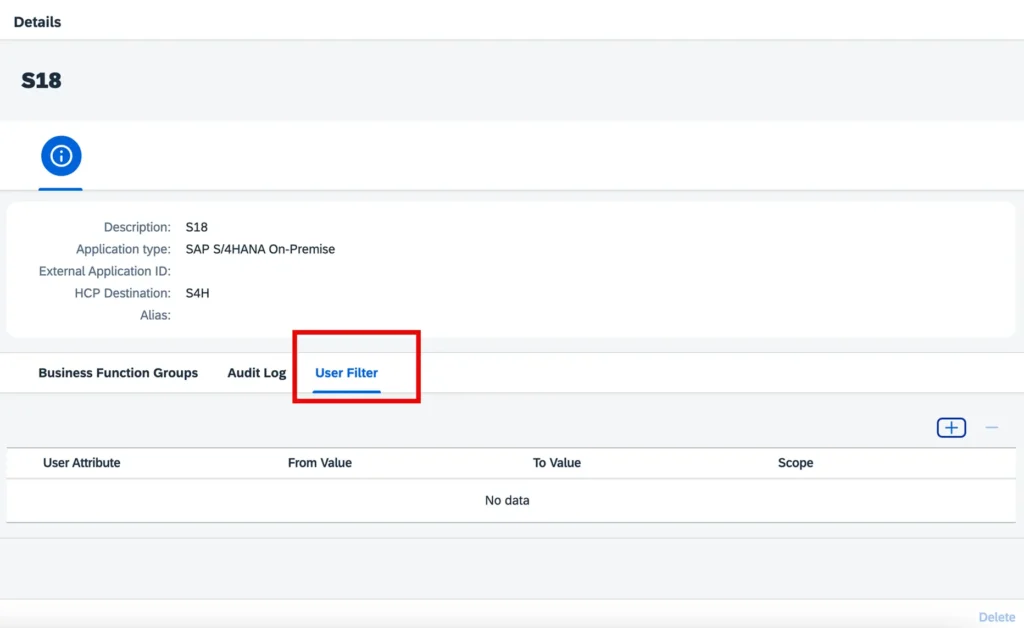Open the information icon tab

point(61,156)
